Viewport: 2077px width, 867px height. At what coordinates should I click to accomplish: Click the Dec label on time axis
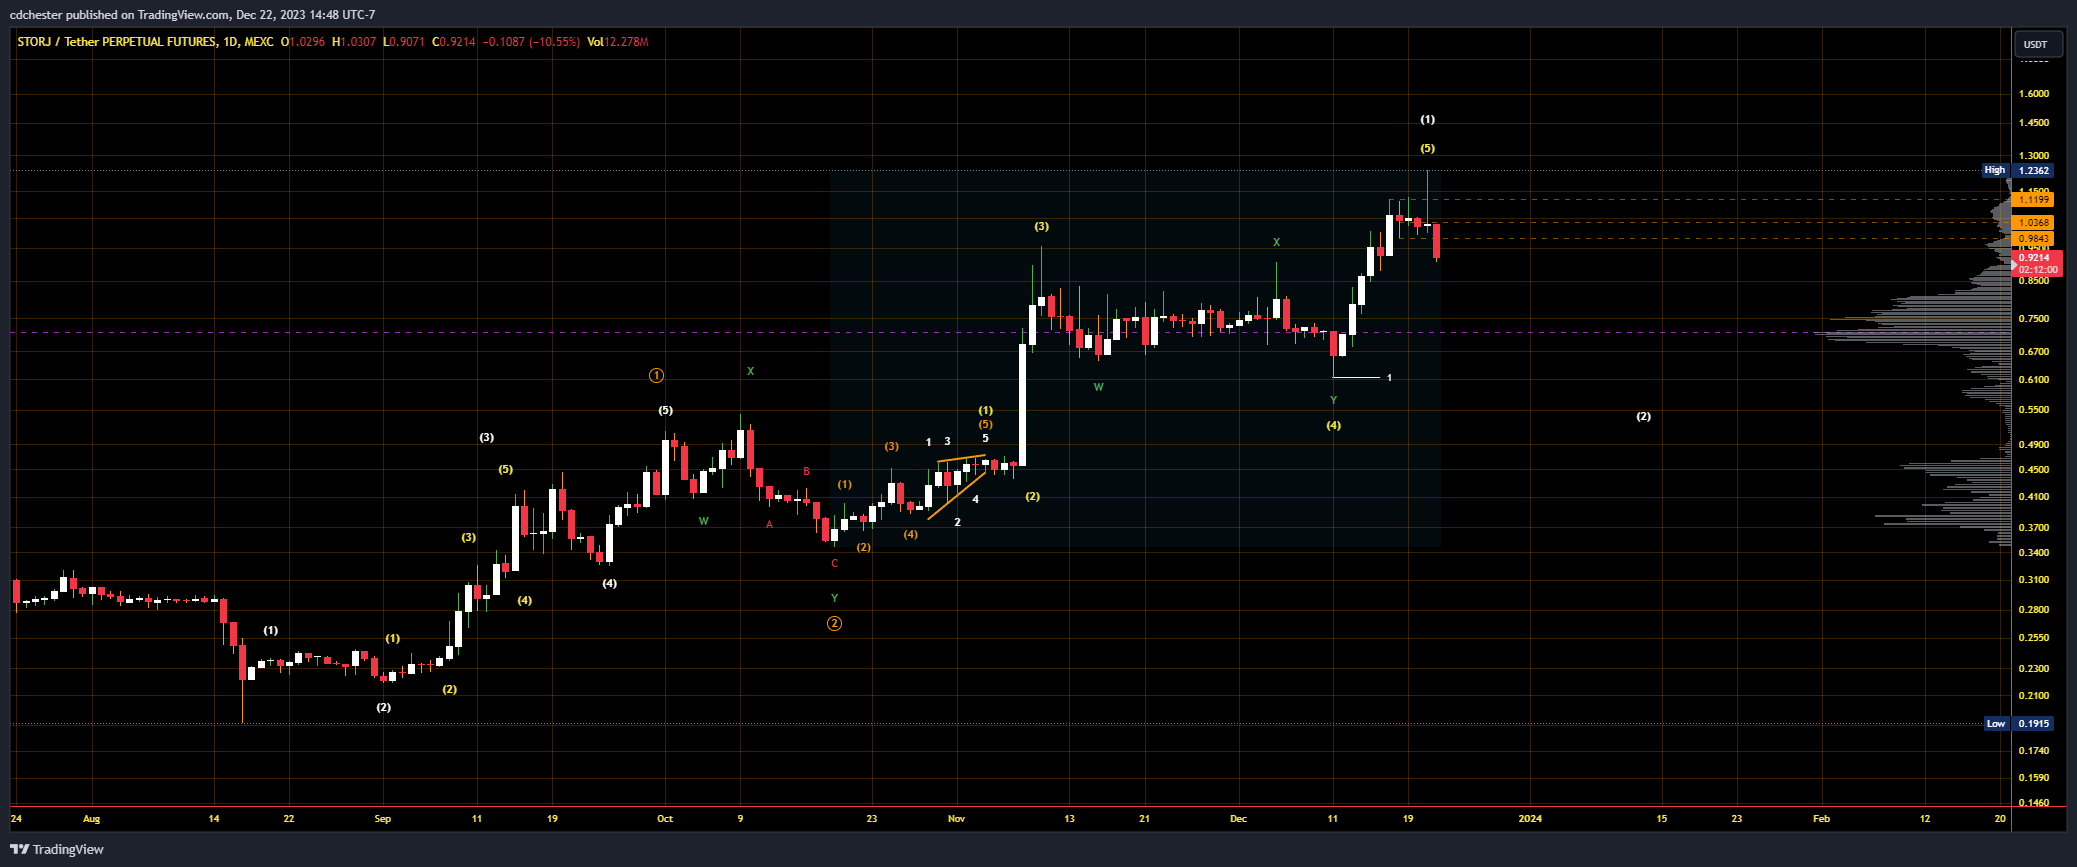pyautogui.click(x=1239, y=819)
